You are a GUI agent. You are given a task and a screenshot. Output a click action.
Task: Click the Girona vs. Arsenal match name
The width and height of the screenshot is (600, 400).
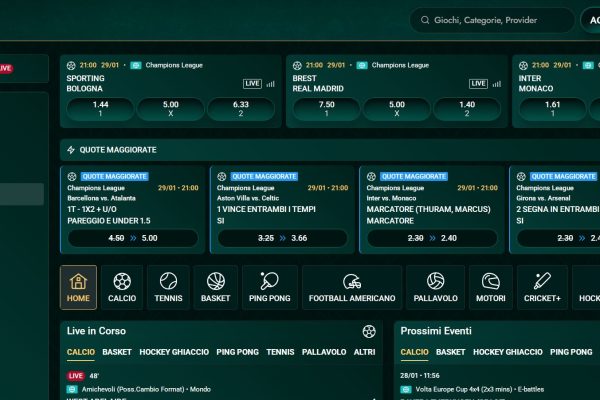pos(543,198)
